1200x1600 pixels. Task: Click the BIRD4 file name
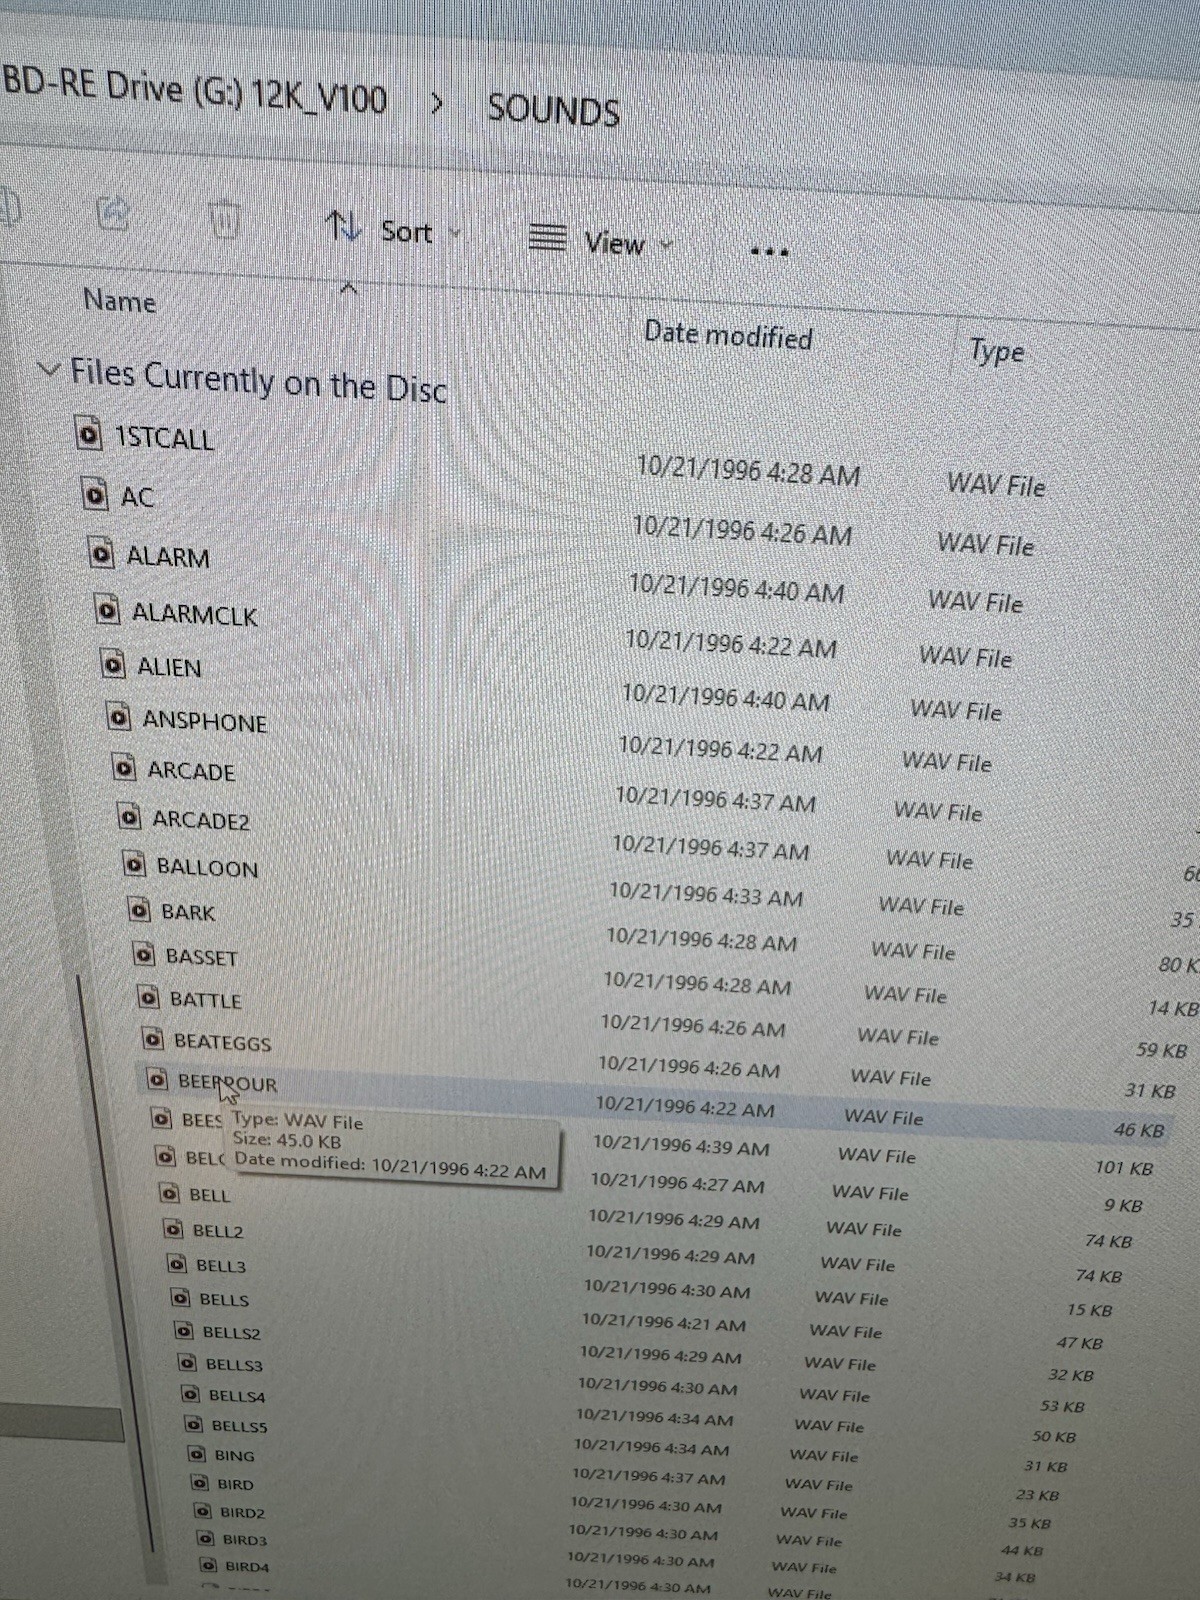[x=247, y=1566]
